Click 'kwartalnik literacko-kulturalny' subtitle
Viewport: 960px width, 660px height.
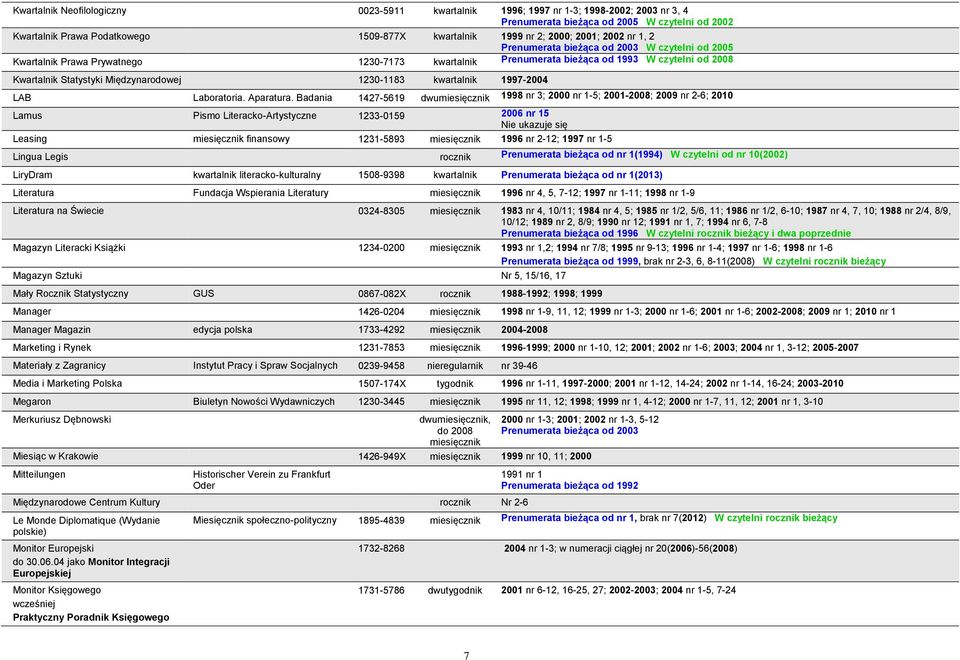pos(257,174)
